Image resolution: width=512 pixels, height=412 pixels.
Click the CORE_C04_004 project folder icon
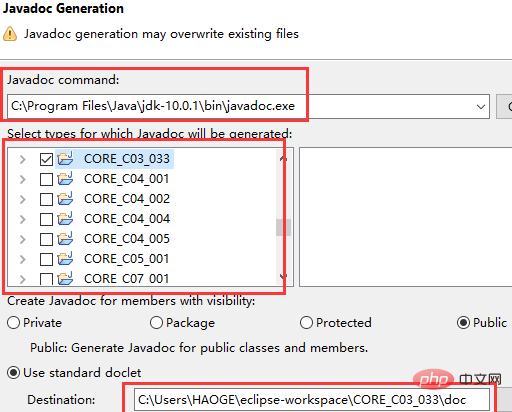pos(65,219)
